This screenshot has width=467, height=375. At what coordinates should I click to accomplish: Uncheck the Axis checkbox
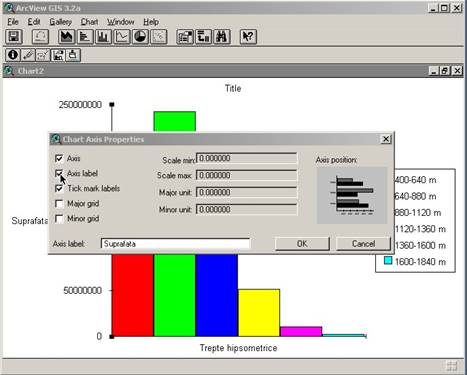point(59,158)
